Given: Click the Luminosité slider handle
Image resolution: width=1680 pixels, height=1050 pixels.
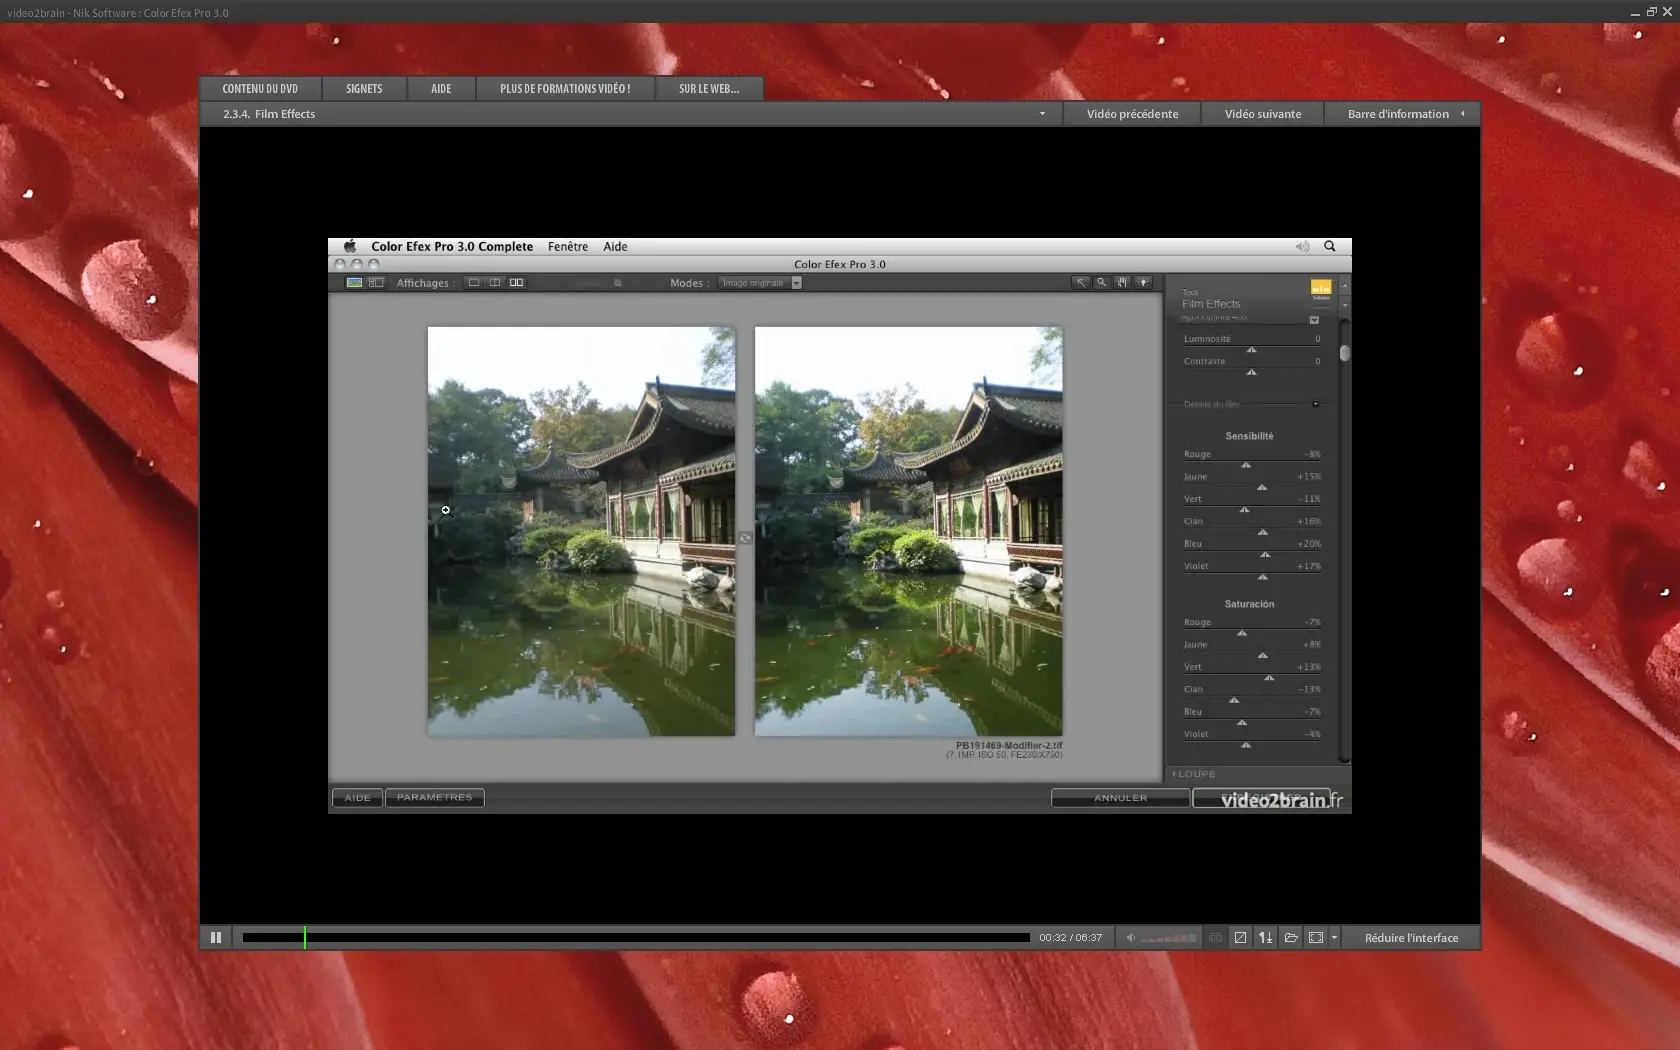Looking at the screenshot, I should 1251,350.
